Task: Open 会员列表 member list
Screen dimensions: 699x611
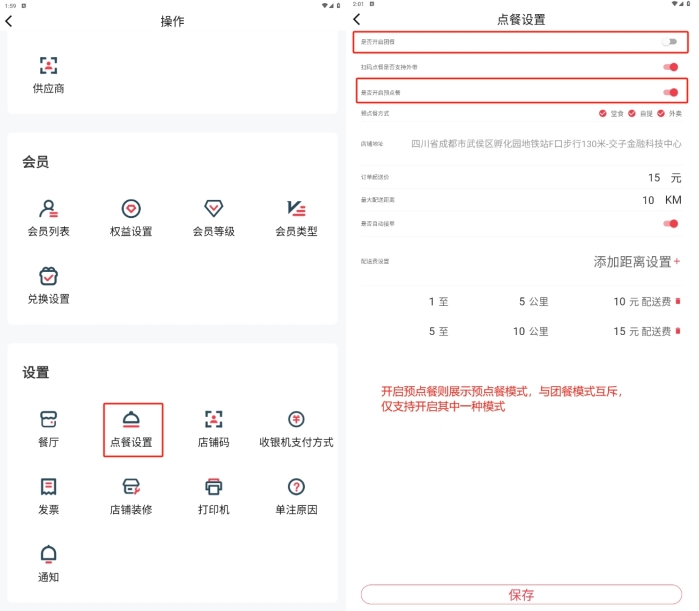Action: point(48,217)
